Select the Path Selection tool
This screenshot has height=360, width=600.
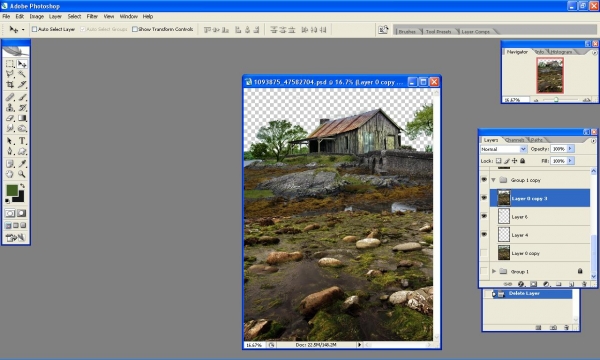coord(10,141)
